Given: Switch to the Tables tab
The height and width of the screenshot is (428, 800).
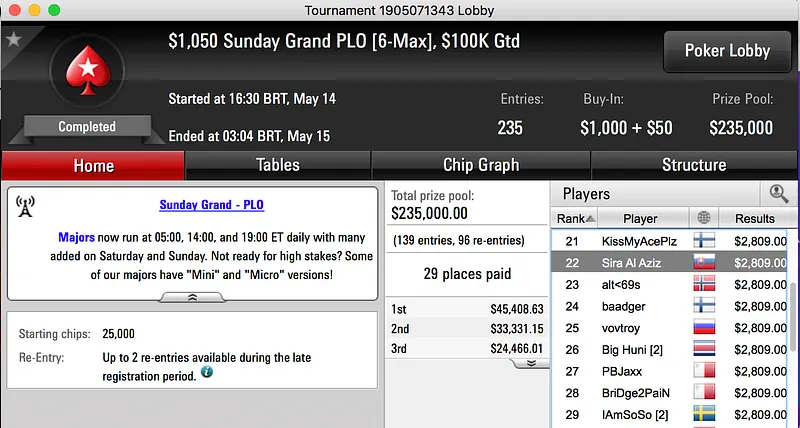Looking at the screenshot, I should tap(277, 165).
